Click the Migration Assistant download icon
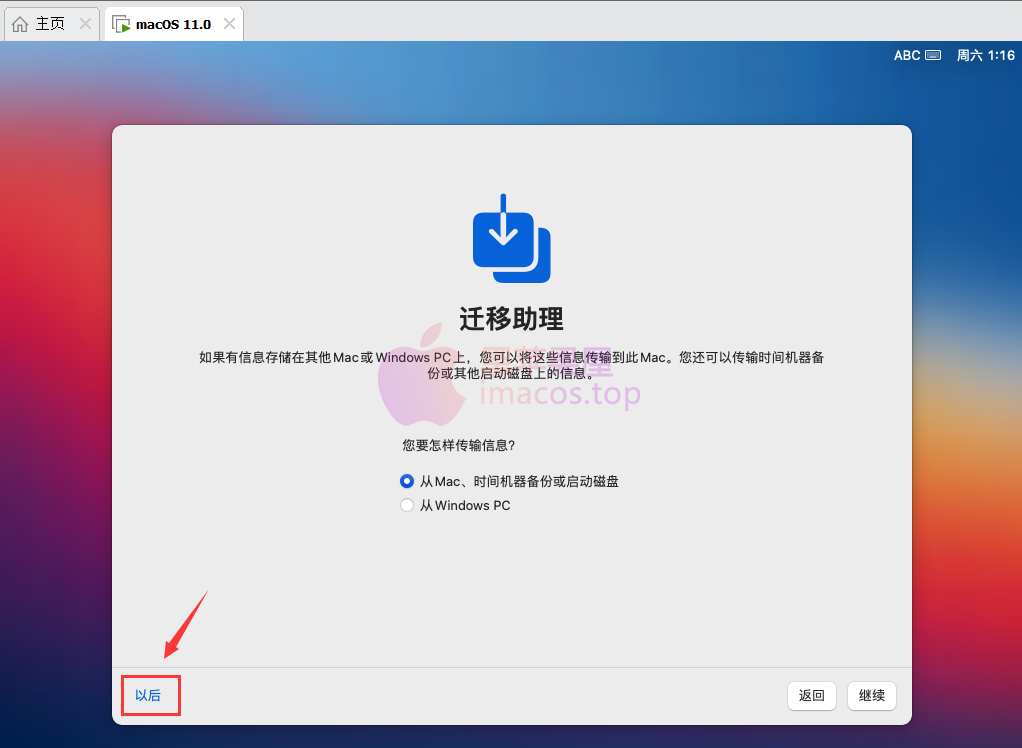 tap(512, 238)
